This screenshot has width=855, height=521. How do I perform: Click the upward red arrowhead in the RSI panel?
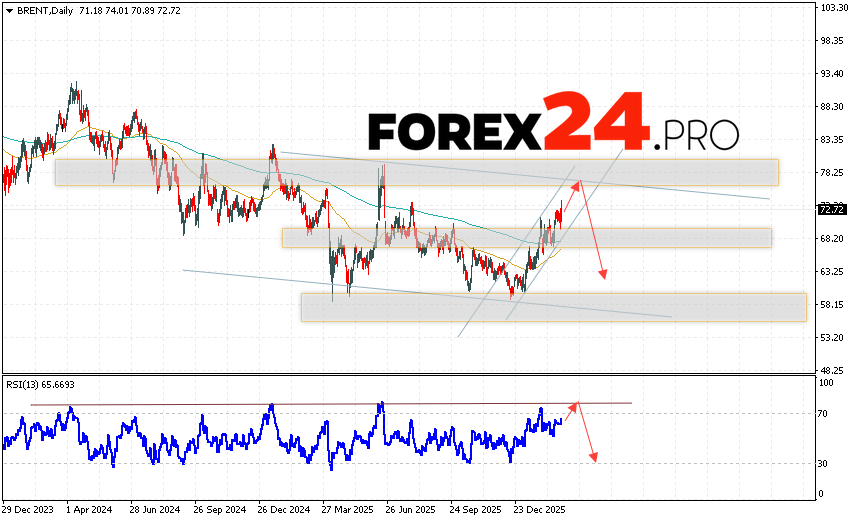pyautogui.click(x=575, y=405)
